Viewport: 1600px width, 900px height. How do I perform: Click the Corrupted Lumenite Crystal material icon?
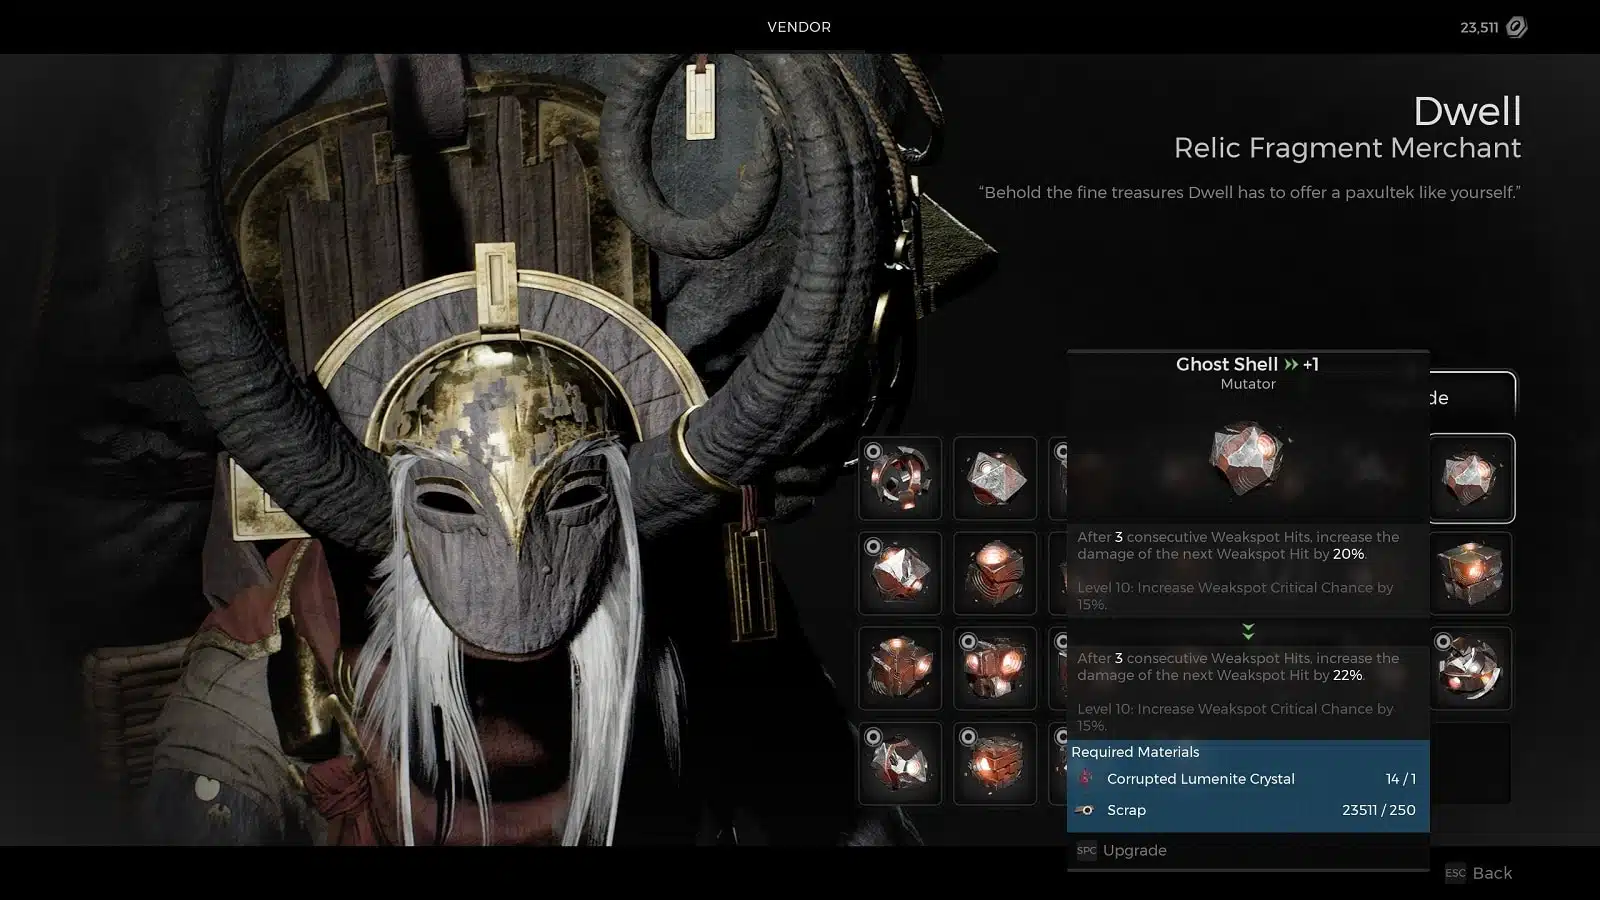click(x=1085, y=778)
